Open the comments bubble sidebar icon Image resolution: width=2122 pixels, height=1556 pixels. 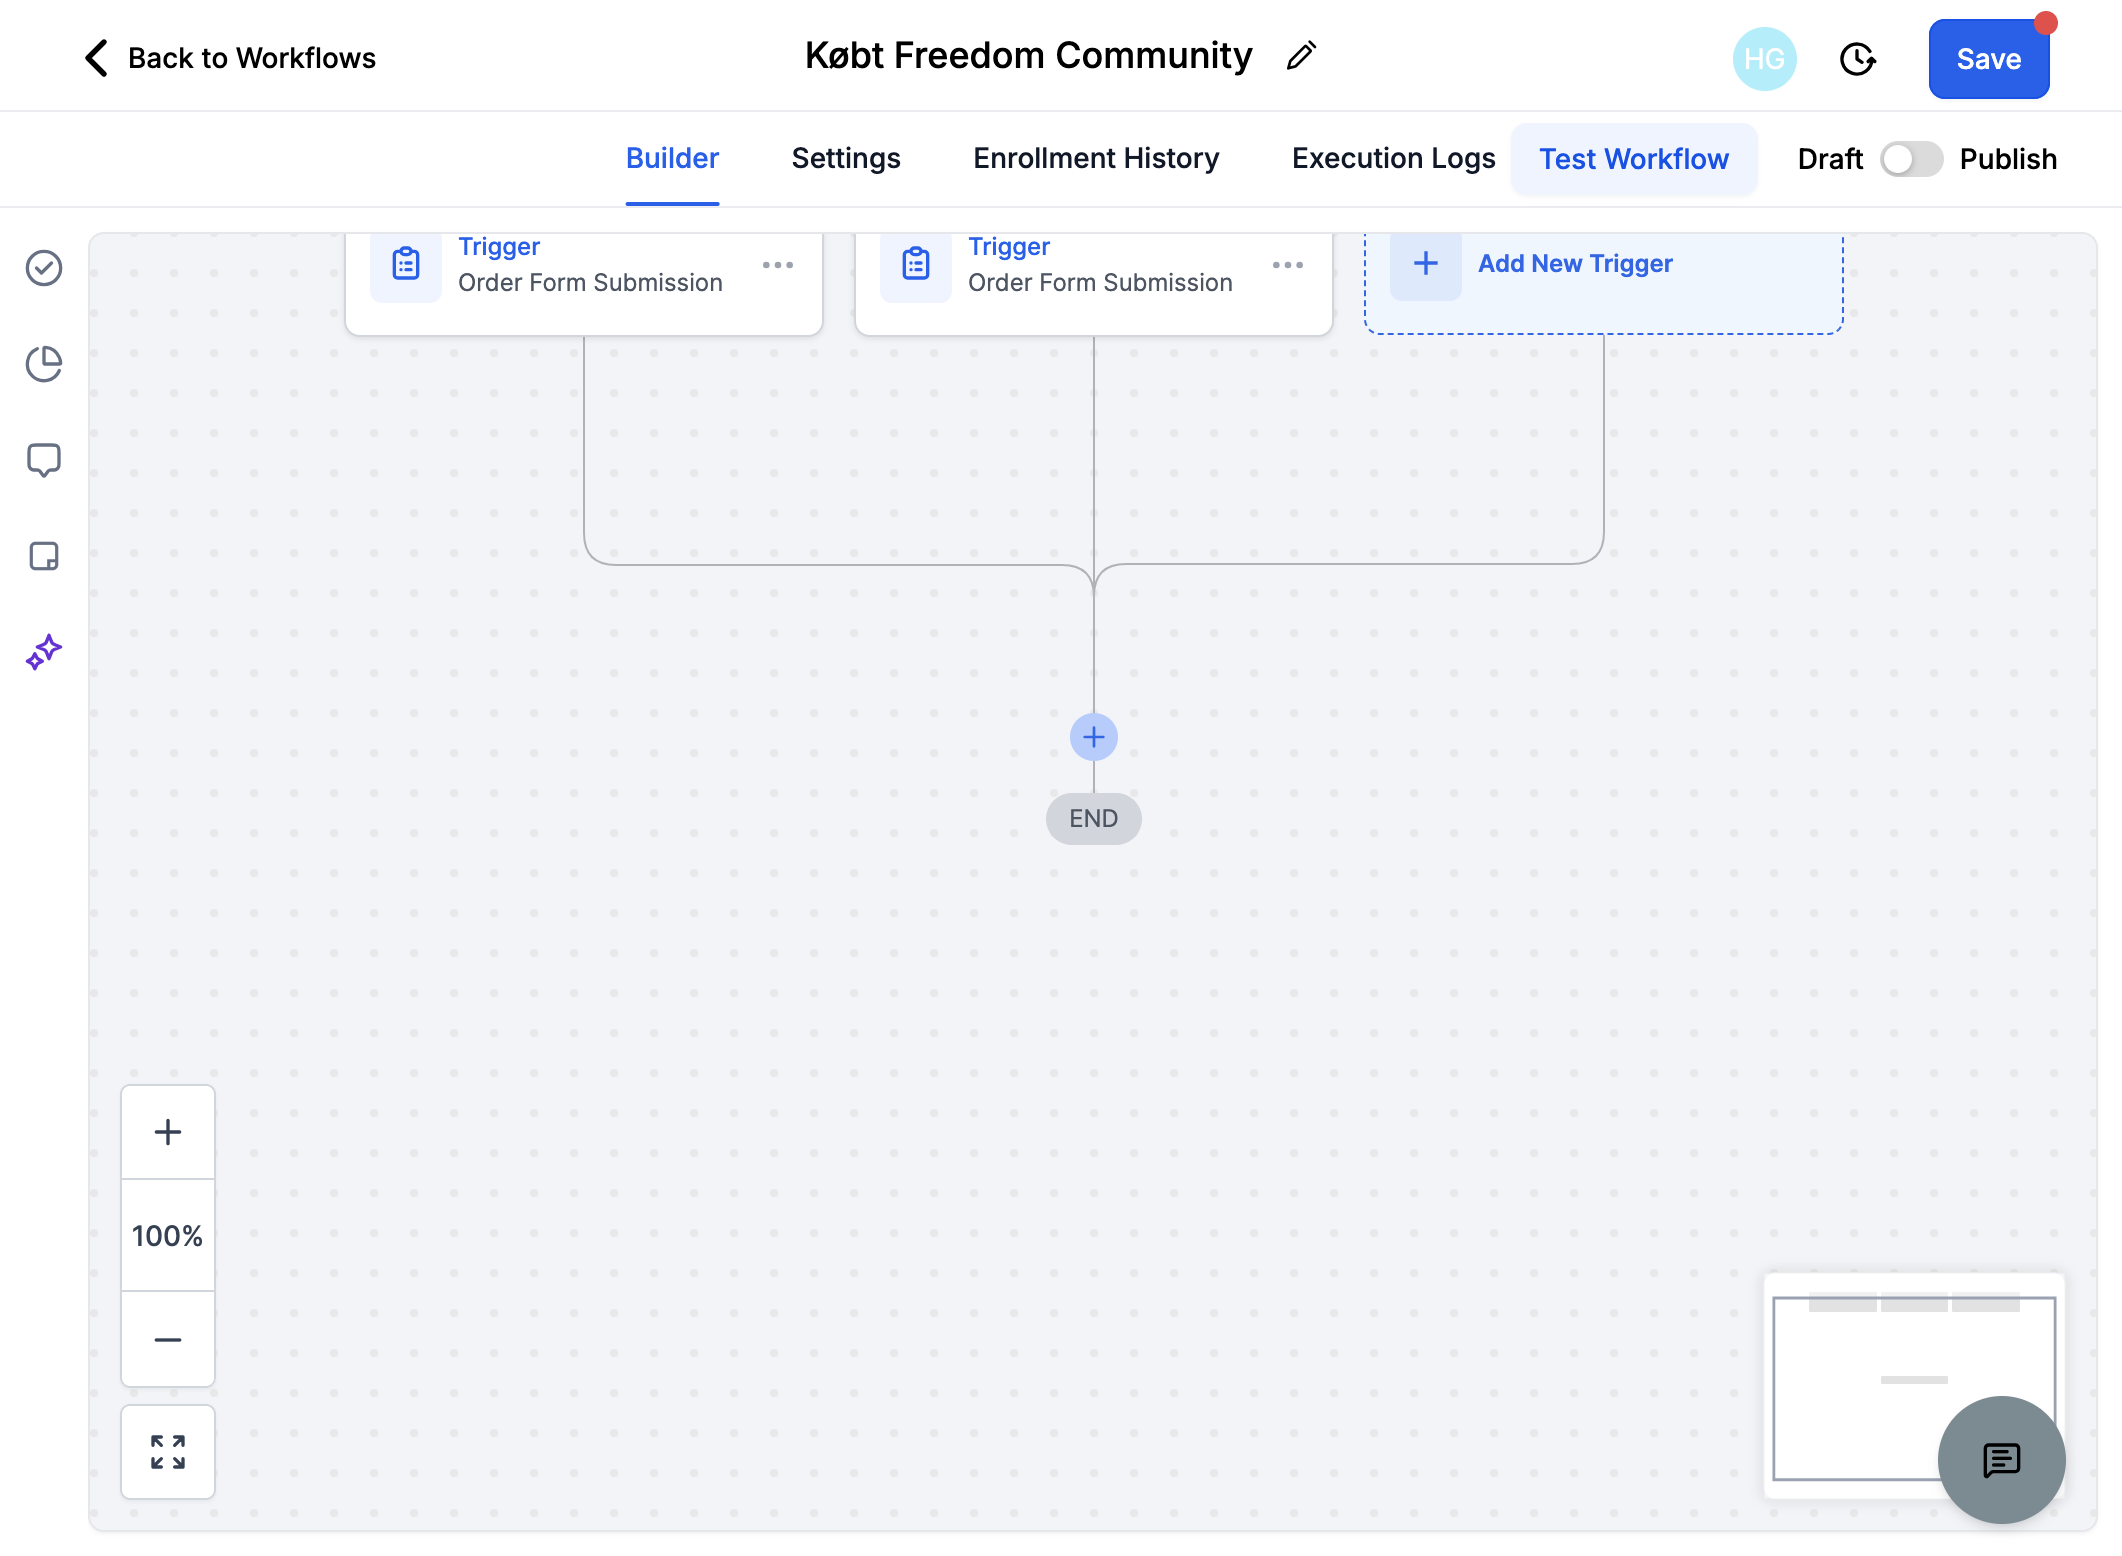pyautogui.click(x=44, y=460)
